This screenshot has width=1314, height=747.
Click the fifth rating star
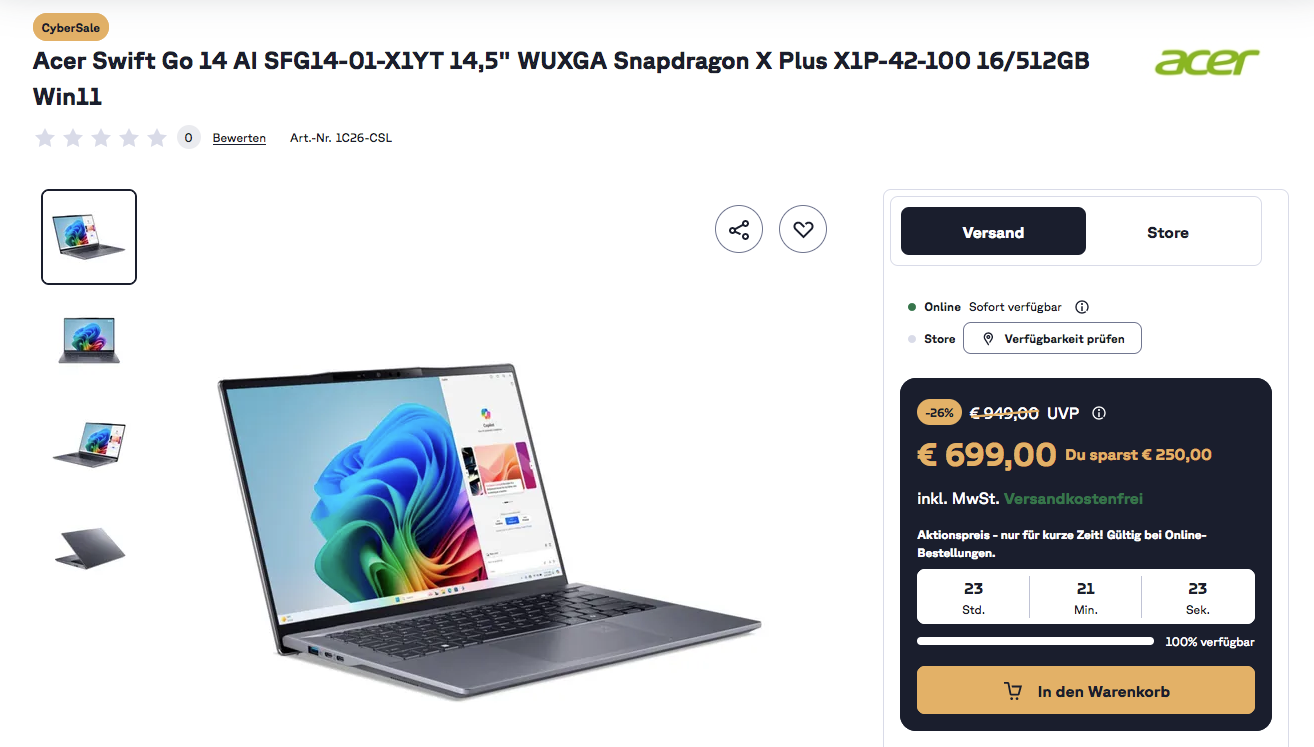[x=157, y=138]
